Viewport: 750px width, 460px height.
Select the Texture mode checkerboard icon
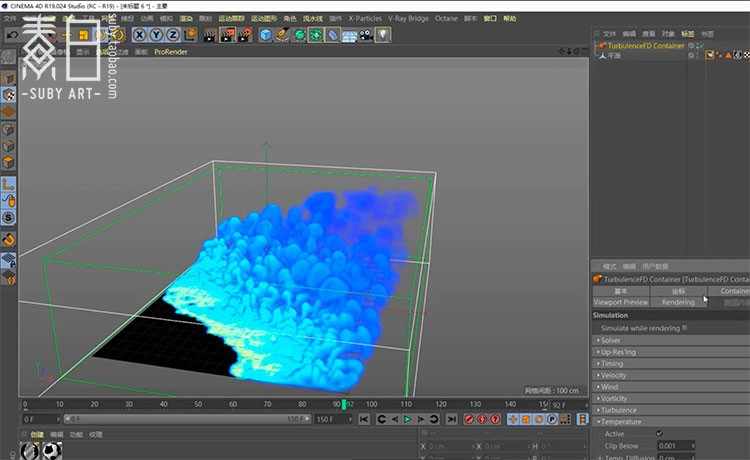point(9,95)
